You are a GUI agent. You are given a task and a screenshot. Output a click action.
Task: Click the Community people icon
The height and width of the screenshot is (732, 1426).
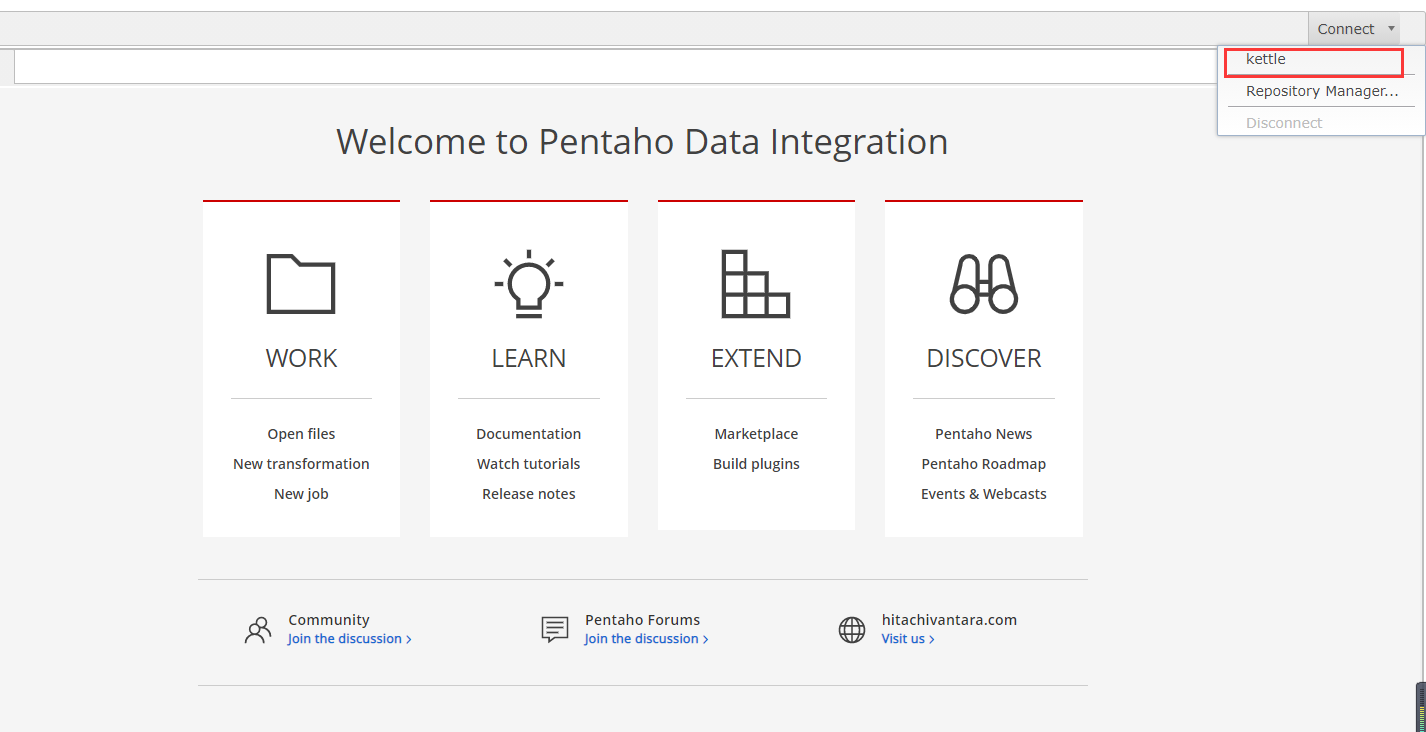[258, 630]
